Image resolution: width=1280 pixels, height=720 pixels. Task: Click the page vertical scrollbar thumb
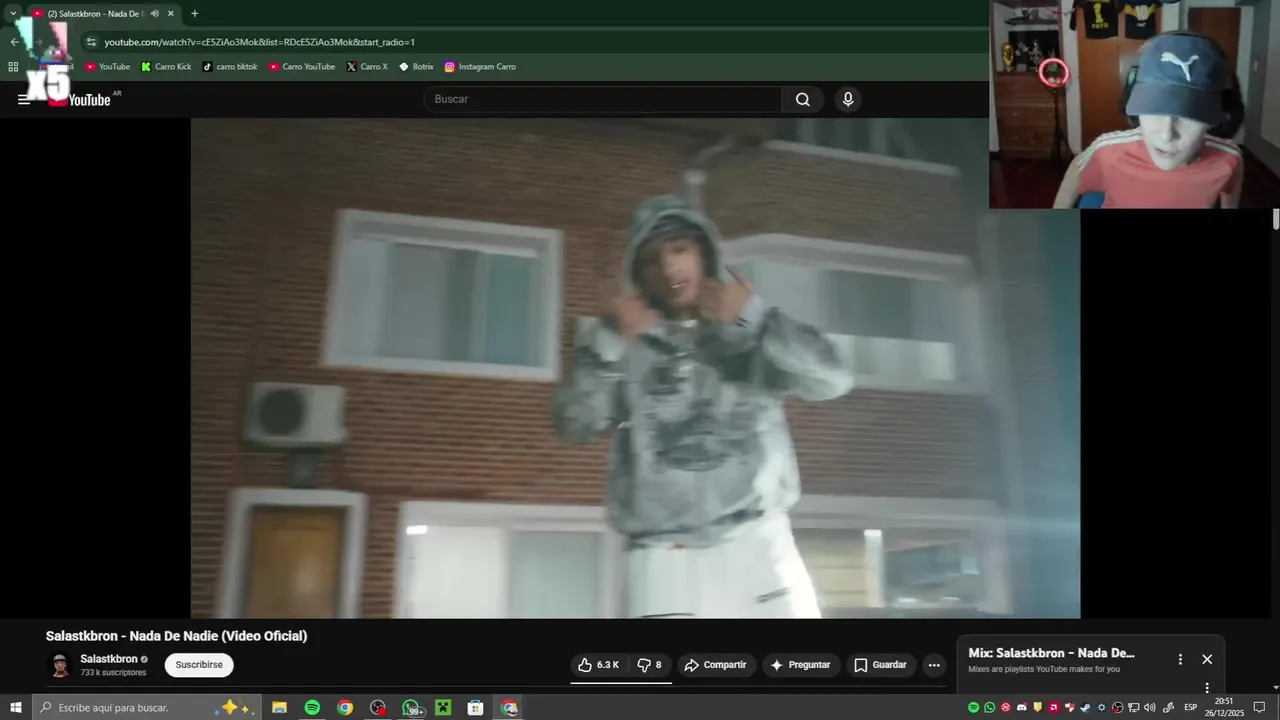tap(1276, 220)
